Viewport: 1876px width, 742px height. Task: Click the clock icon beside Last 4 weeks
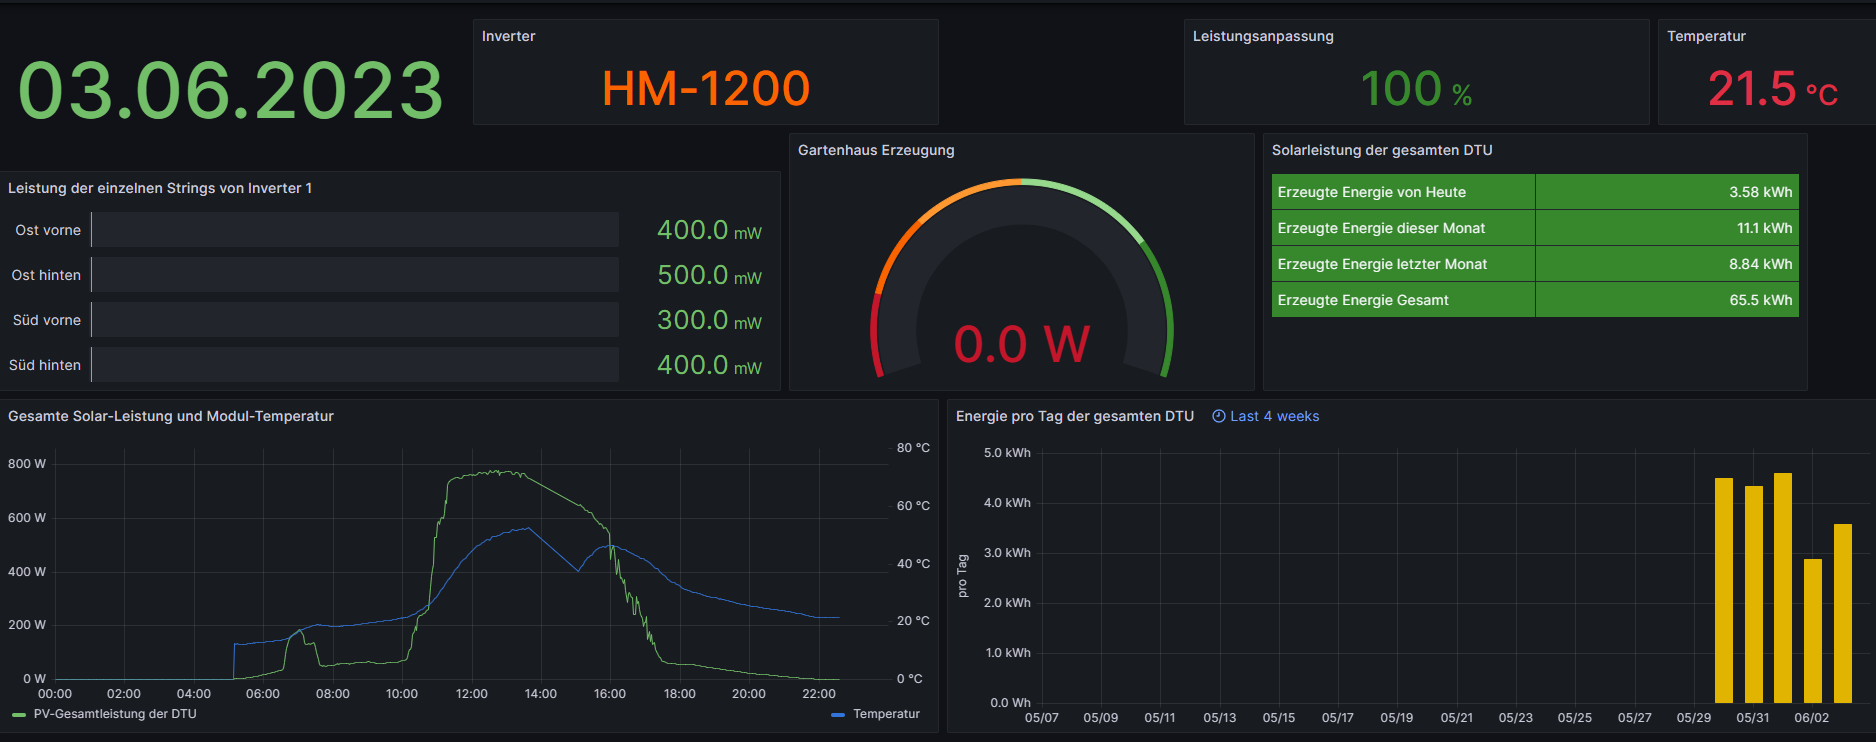pos(1218,416)
